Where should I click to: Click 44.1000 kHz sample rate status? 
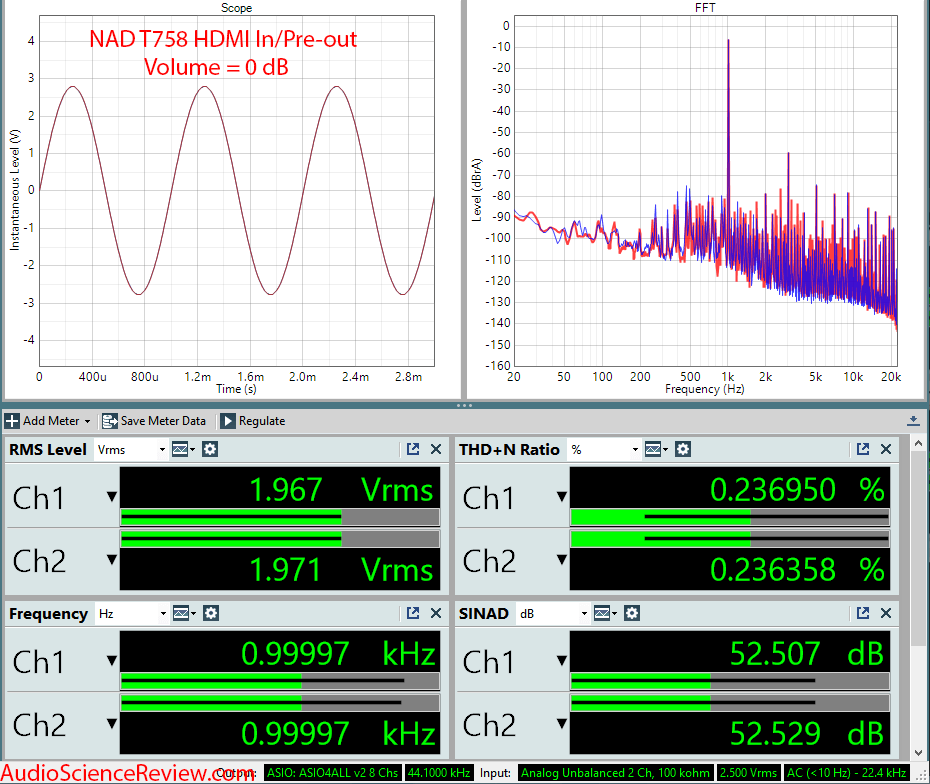[439, 773]
